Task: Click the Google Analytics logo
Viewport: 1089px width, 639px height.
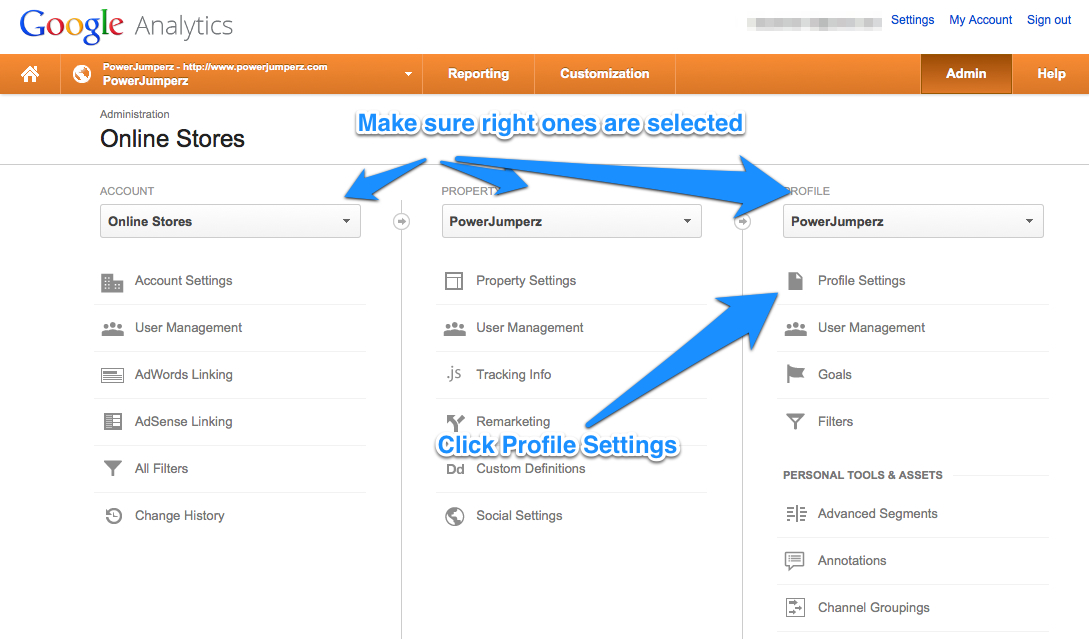Action: (x=126, y=26)
